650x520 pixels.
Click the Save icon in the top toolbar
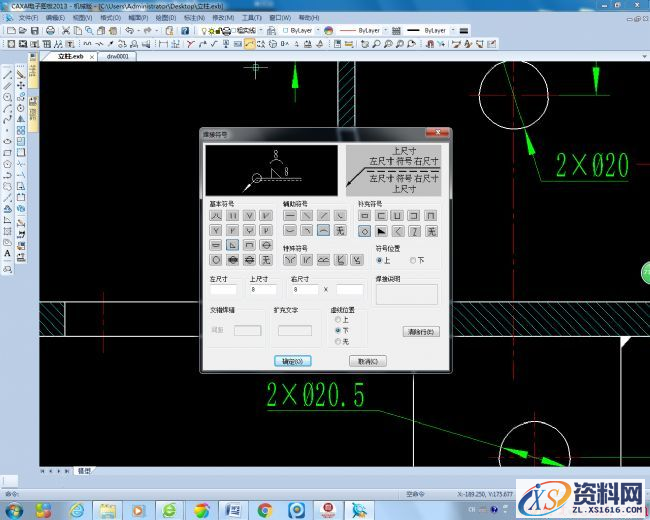tap(36, 31)
